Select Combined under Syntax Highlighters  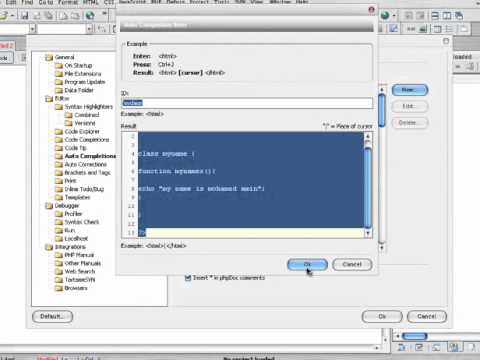87,115
